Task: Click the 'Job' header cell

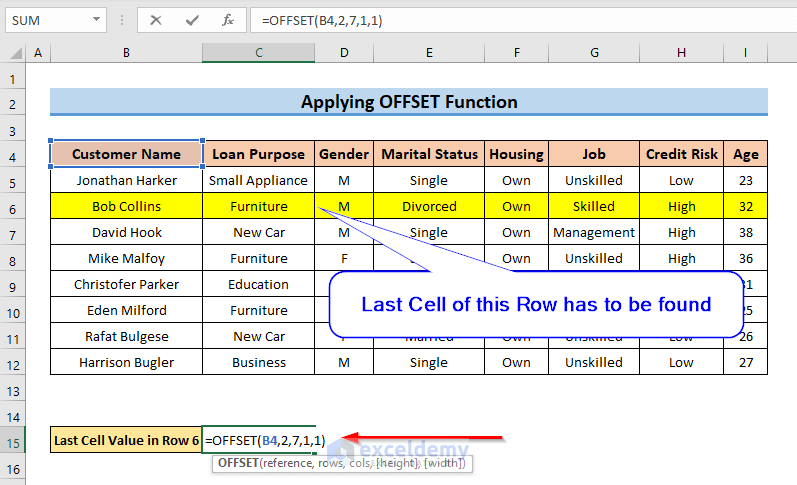Action: (x=594, y=154)
